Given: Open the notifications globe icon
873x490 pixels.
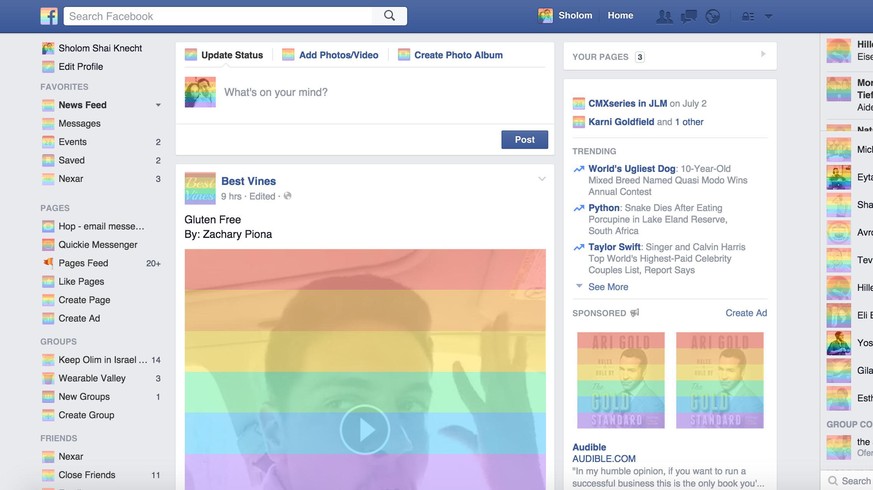Looking at the screenshot, I should point(713,16).
